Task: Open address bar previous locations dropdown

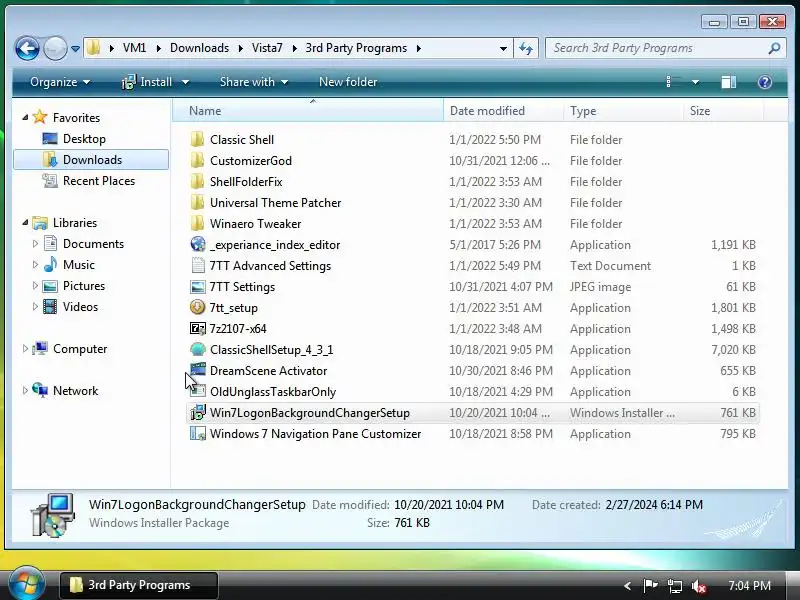Action: tap(503, 49)
